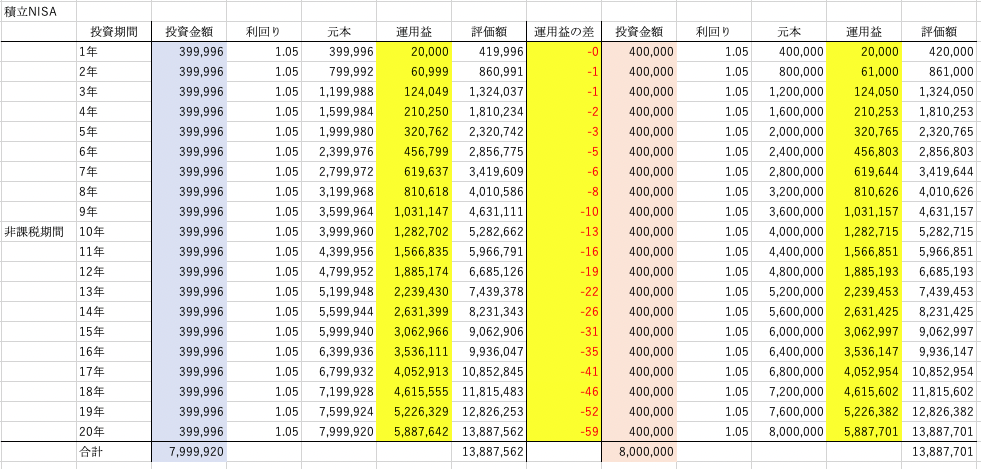The width and height of the screenshot is (981, 469).
Task: Click the cell showing 2,320,765
Action: [x=940, y=131]
